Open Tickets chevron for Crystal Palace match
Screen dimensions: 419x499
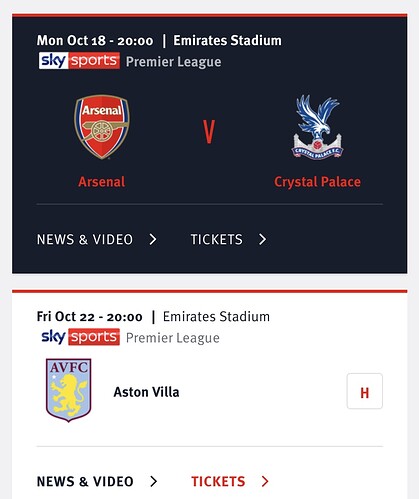[x=263, y=239]
